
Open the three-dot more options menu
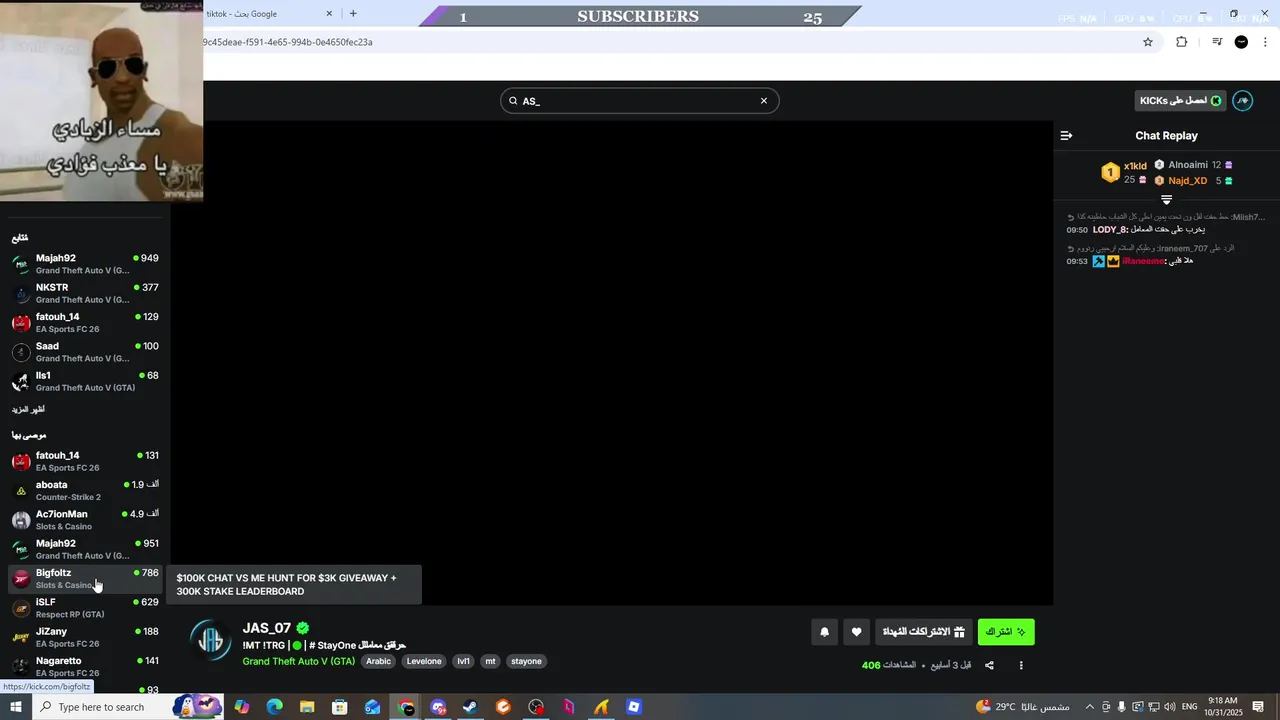[1021, 665]
